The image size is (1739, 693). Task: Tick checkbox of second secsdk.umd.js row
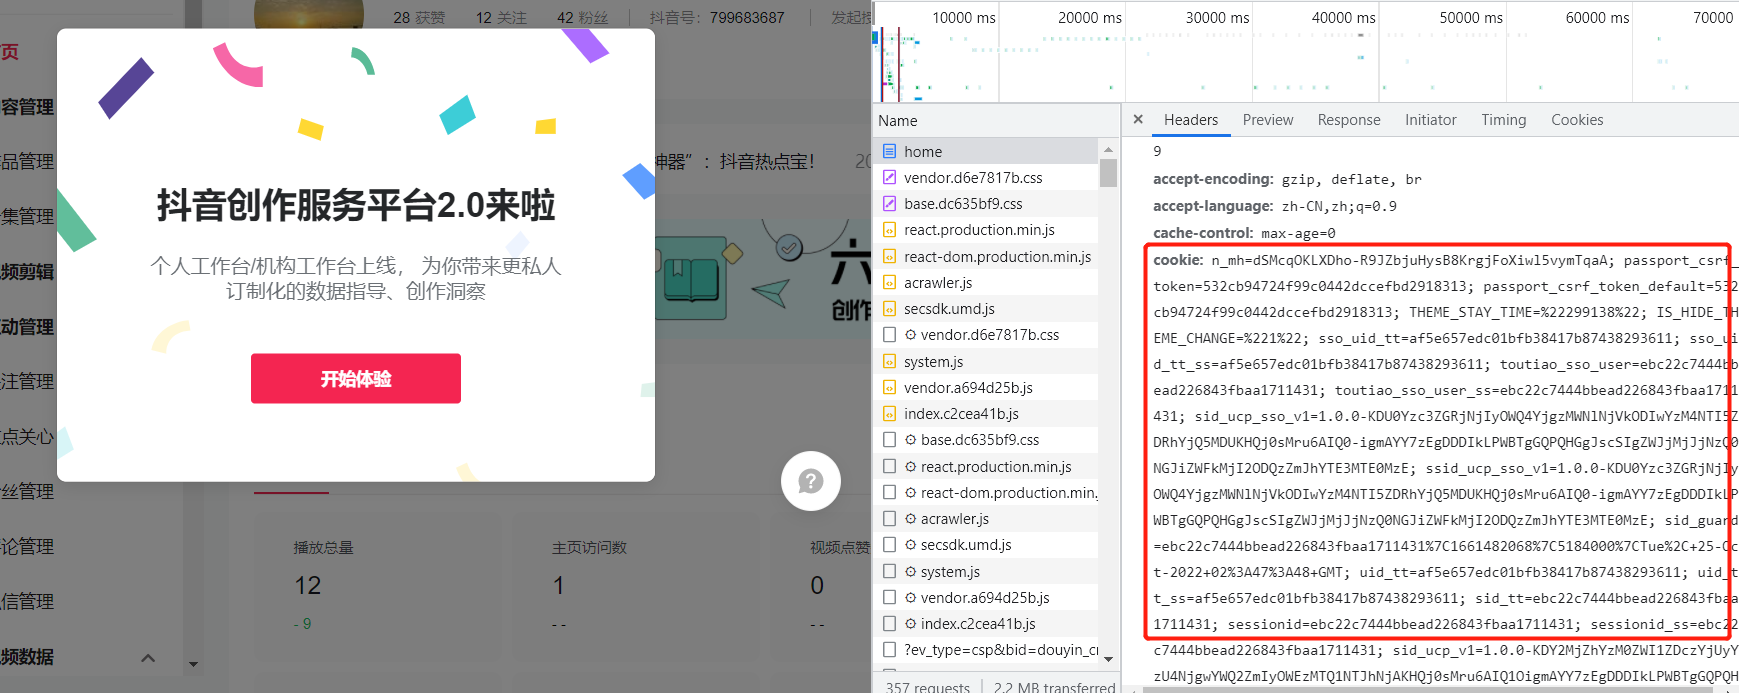click(889, 544)
